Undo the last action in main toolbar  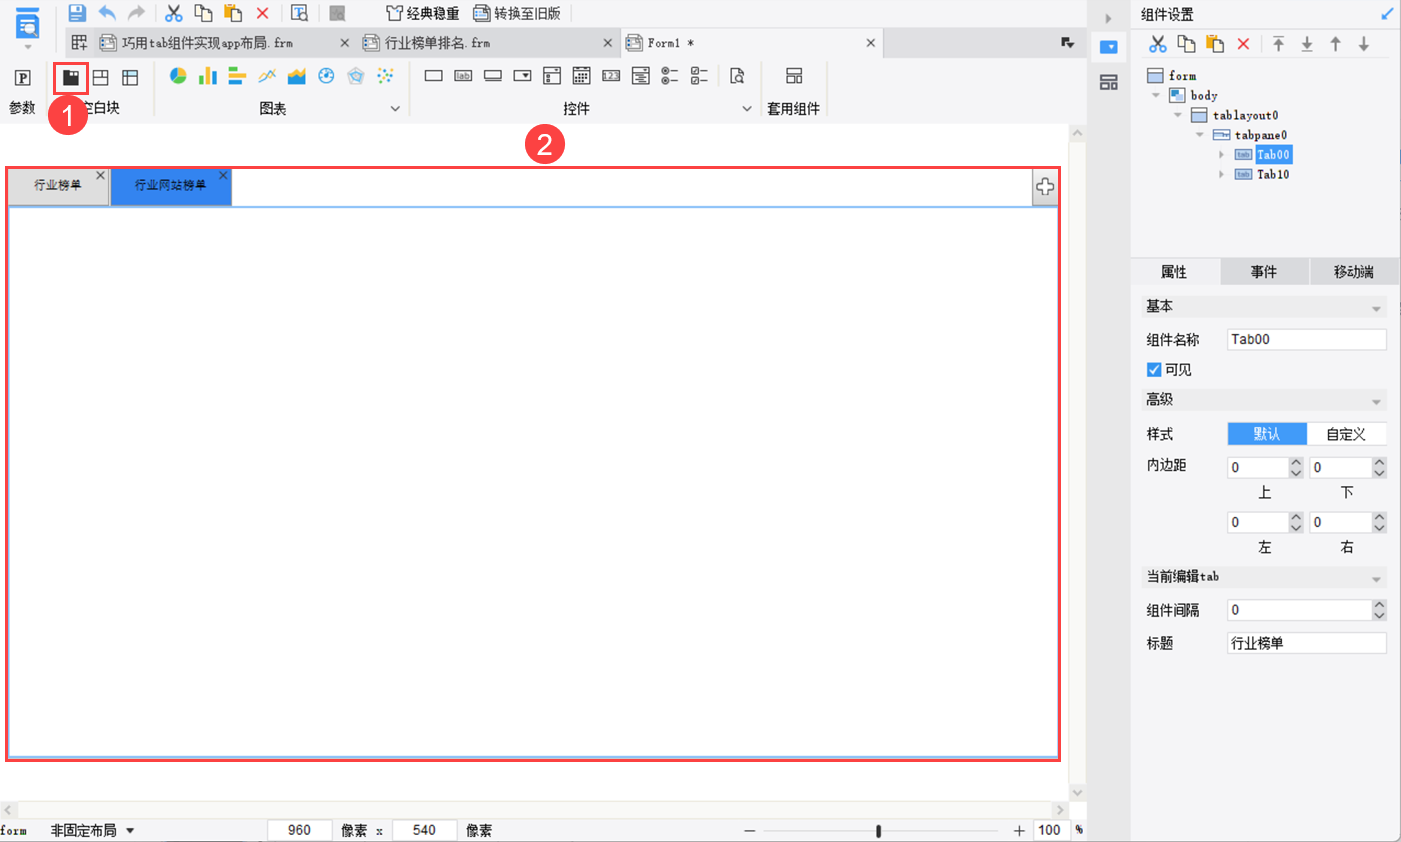click(107, 13)
